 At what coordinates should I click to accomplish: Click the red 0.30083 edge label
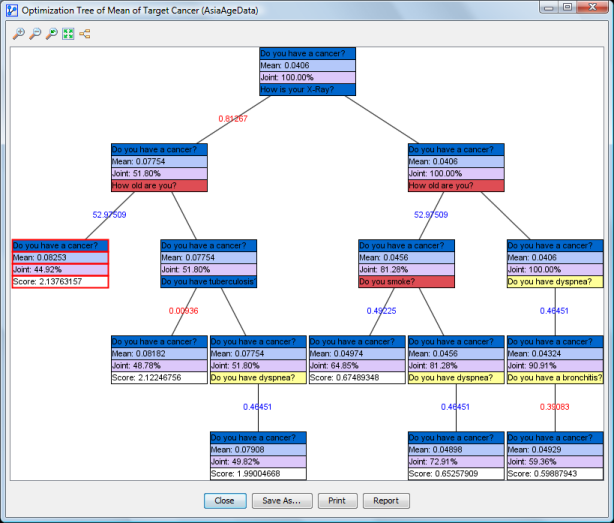coord(555,407)
